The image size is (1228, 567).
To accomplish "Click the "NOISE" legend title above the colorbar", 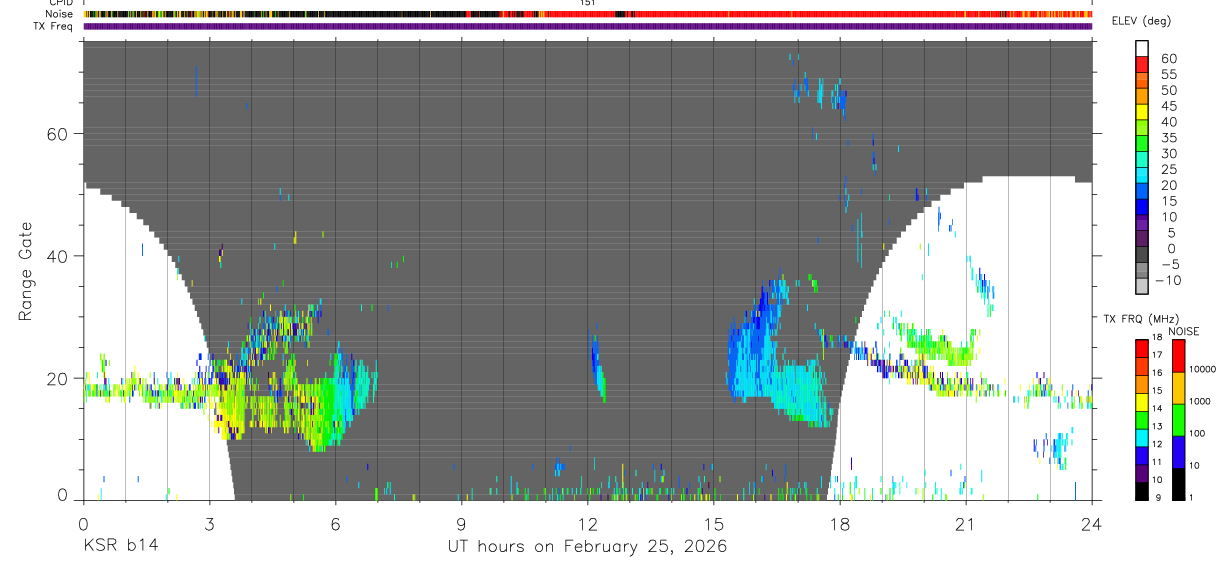I will [x=1184, y=331].
